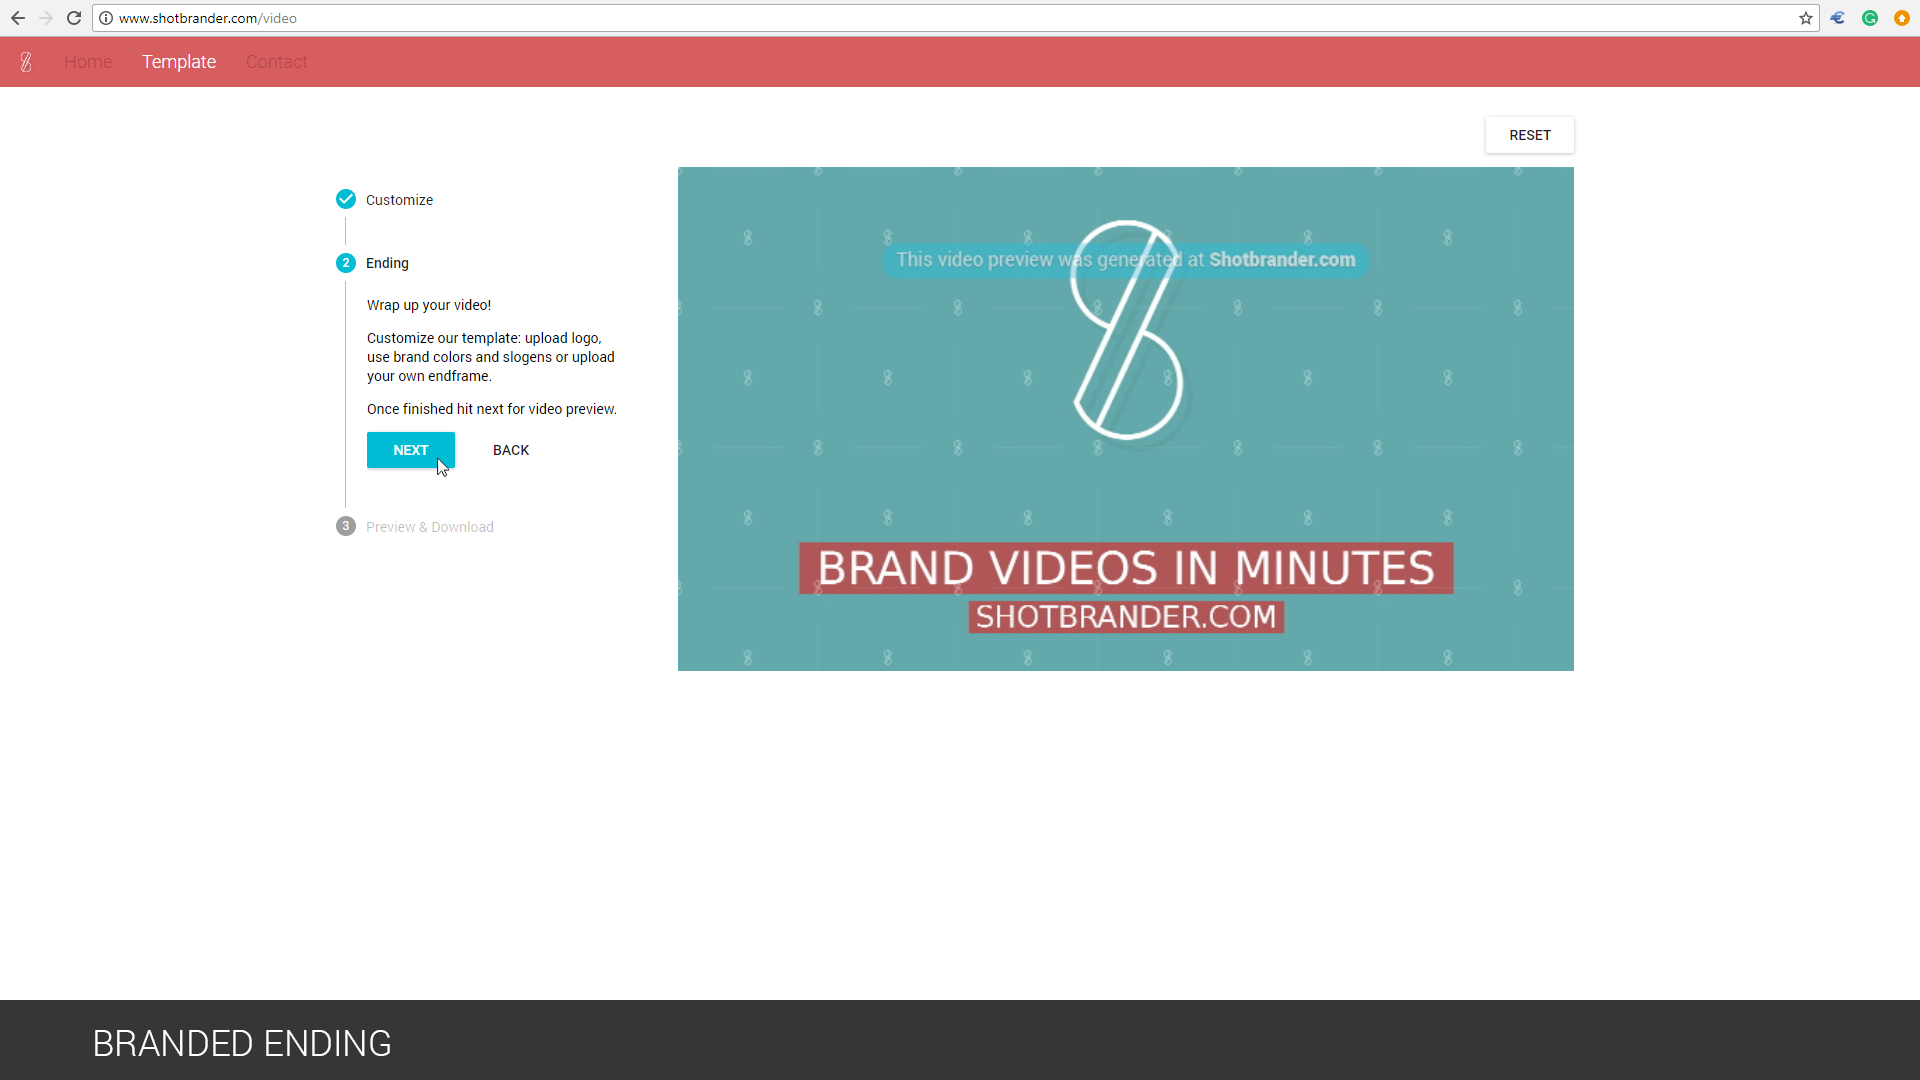Viewport: 1920px width, 1080px height.
Task: Bookmark this page with the star
Action: pyautogui.click(x=1806, y=18)
